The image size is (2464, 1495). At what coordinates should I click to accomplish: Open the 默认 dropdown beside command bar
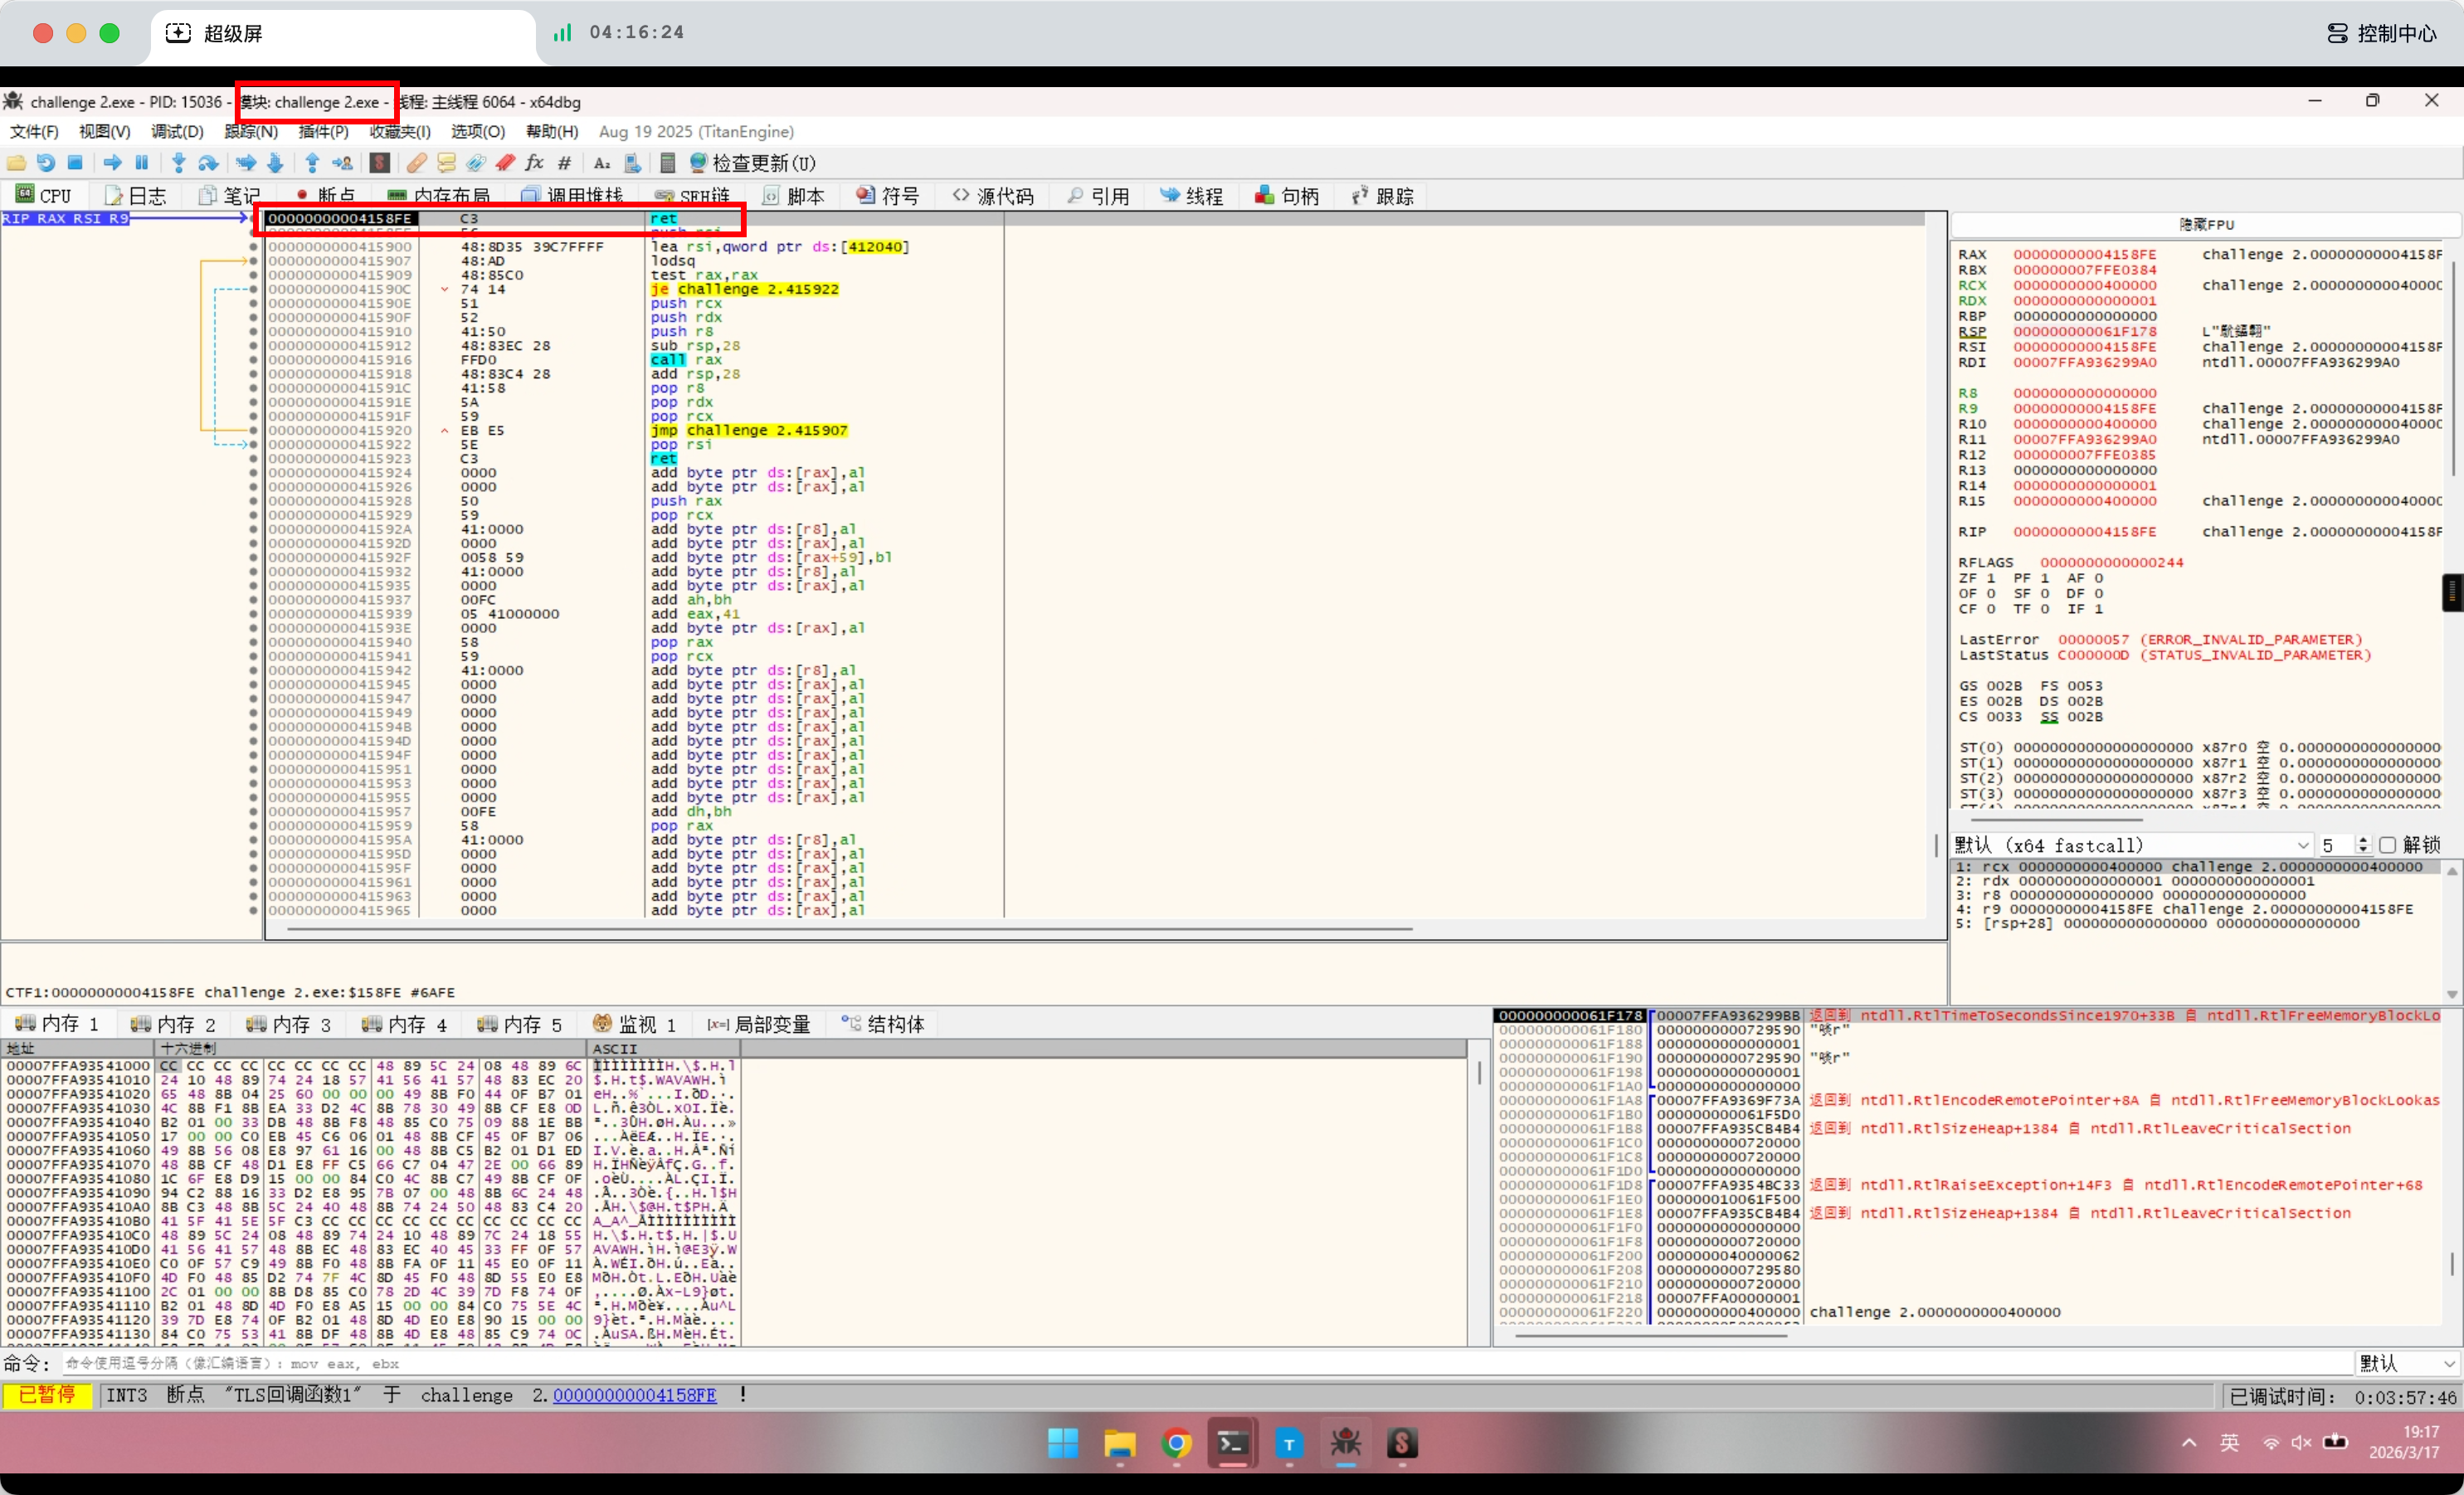[x=2406, y=1363]
